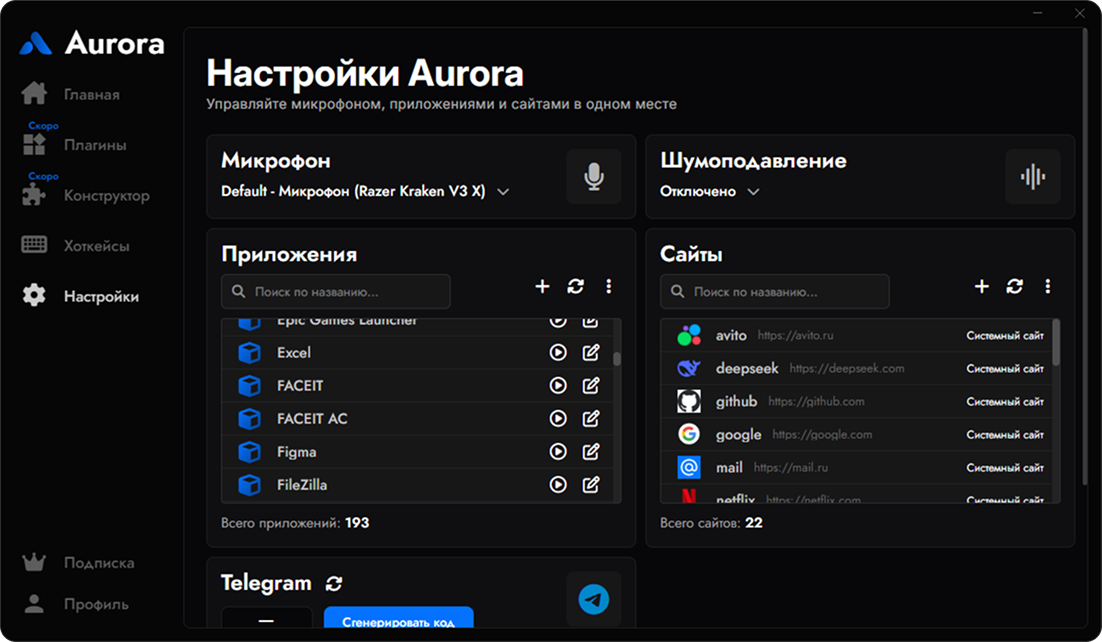This screenshot has height=642, width=1102.
Task: Click the edit icon next to Figma
Action: [590, 451]
